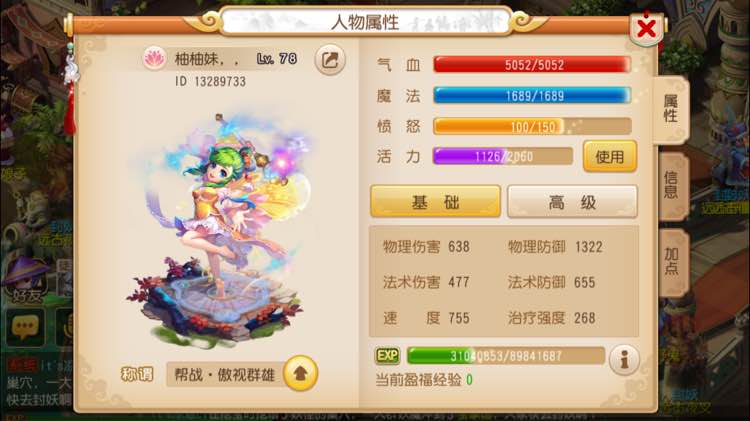The height and width of the screenshot is (421, 750).
Task: Switch to the 高级 stats view
Action: [x=572, y=202]
